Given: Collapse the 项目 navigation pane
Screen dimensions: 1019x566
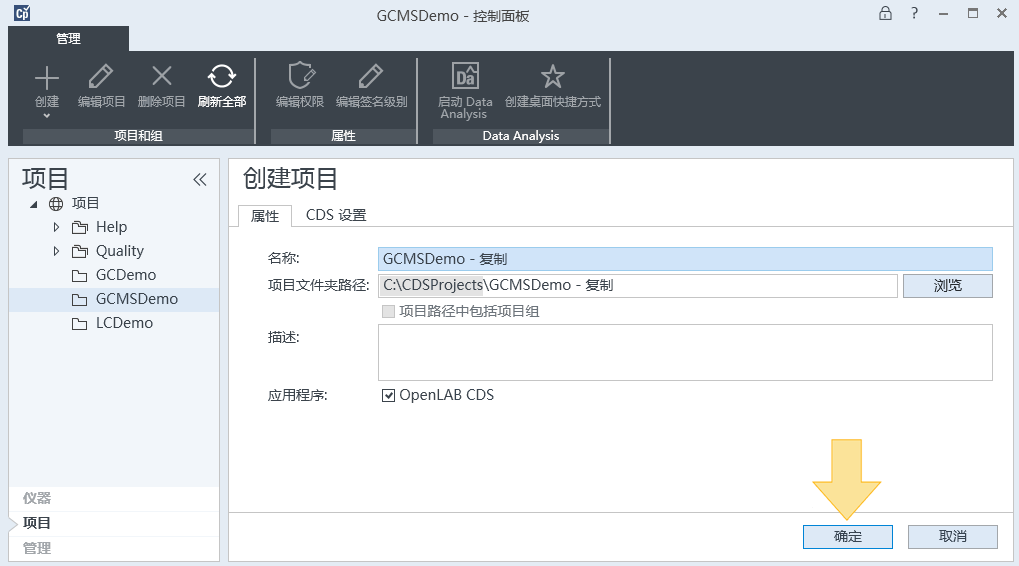Looking at the screenshot, I should click(x=200, y=180).
